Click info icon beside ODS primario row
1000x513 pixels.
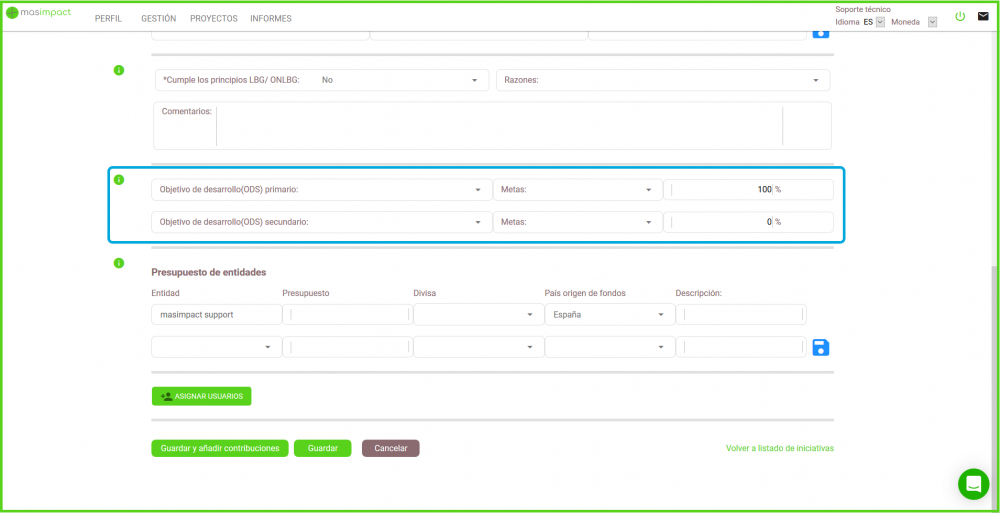tap(119, 180)
